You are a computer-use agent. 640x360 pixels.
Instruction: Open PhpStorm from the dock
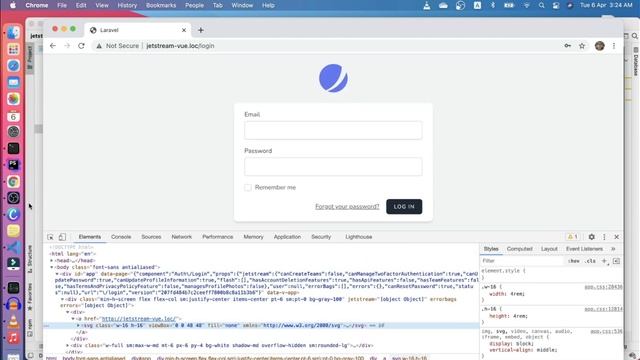click(x=13, y=164)
